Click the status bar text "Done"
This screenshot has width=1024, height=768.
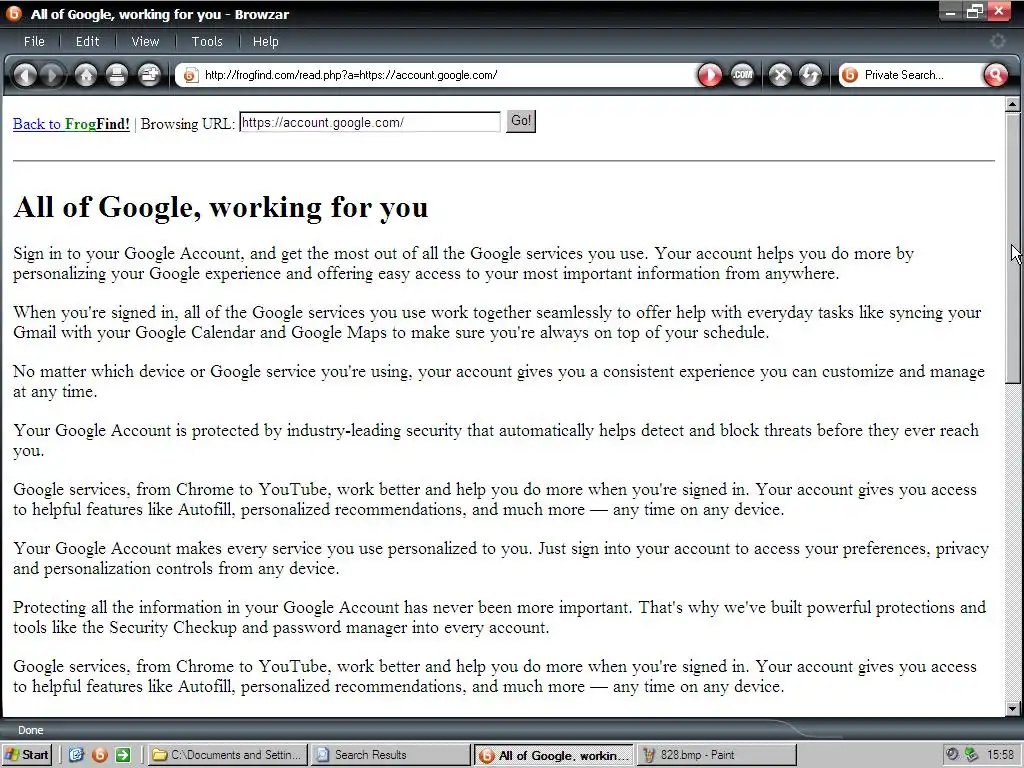coord(31,730)
